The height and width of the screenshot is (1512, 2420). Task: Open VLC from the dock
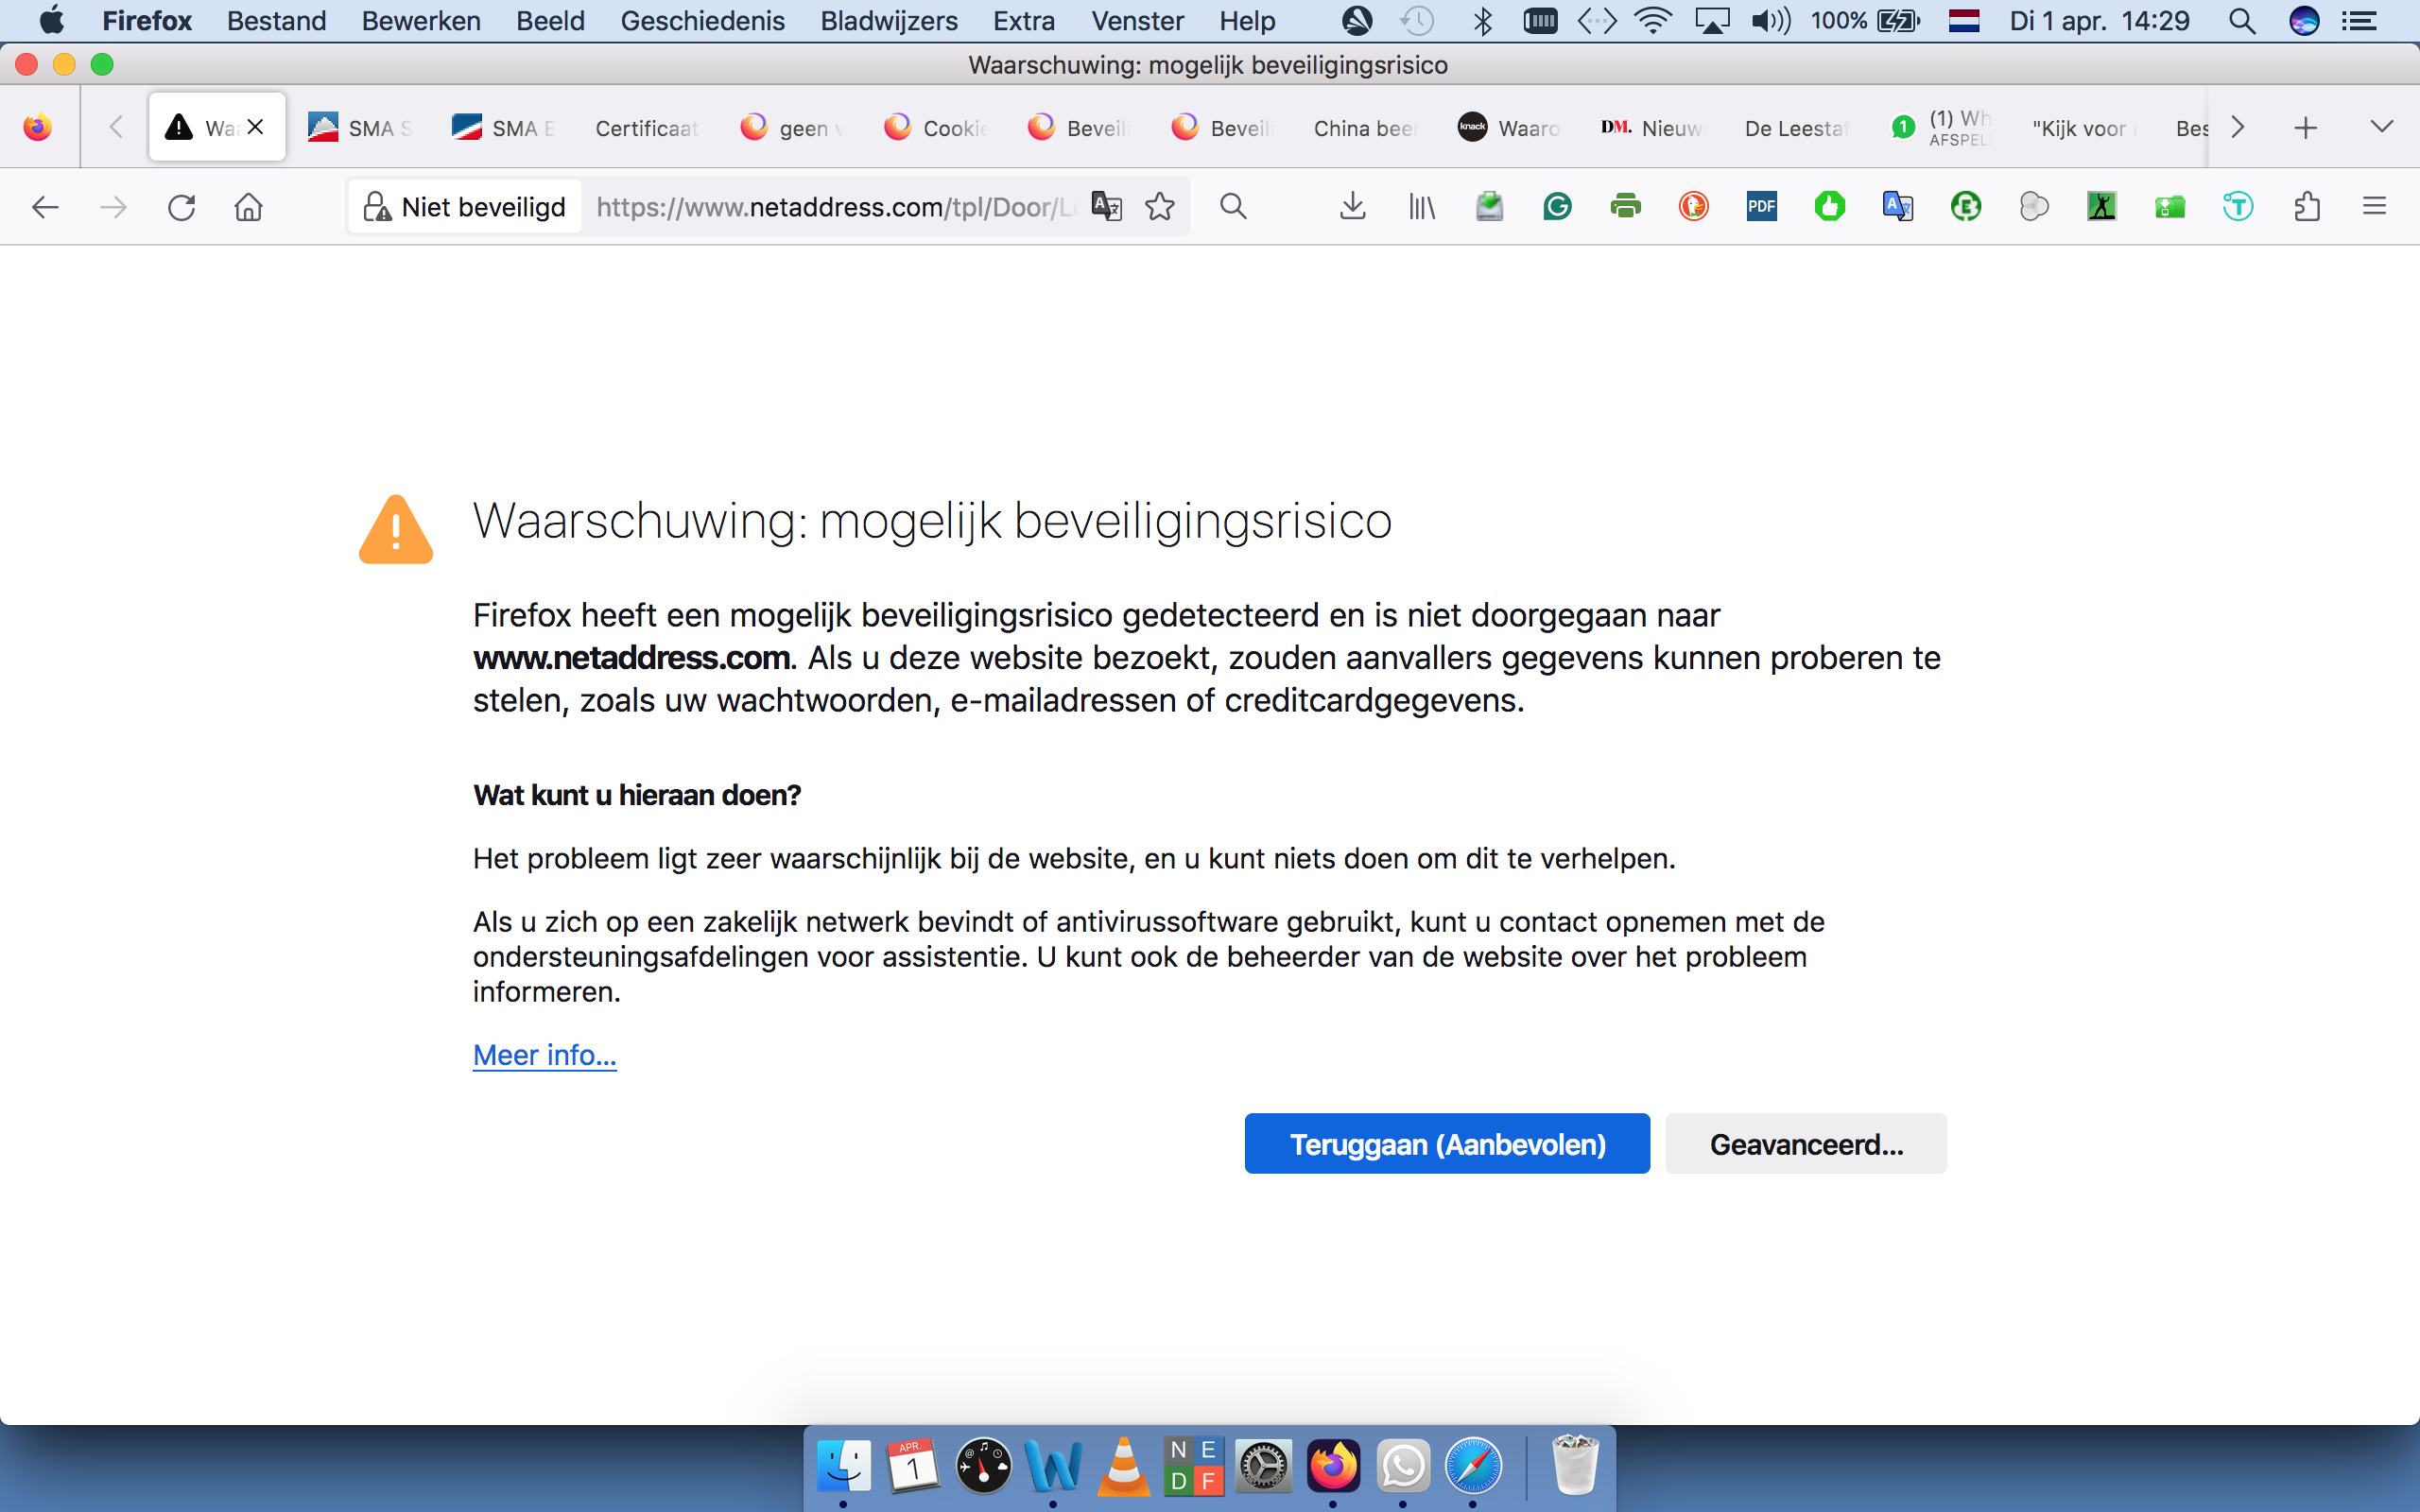[x=1123, y=1467]
